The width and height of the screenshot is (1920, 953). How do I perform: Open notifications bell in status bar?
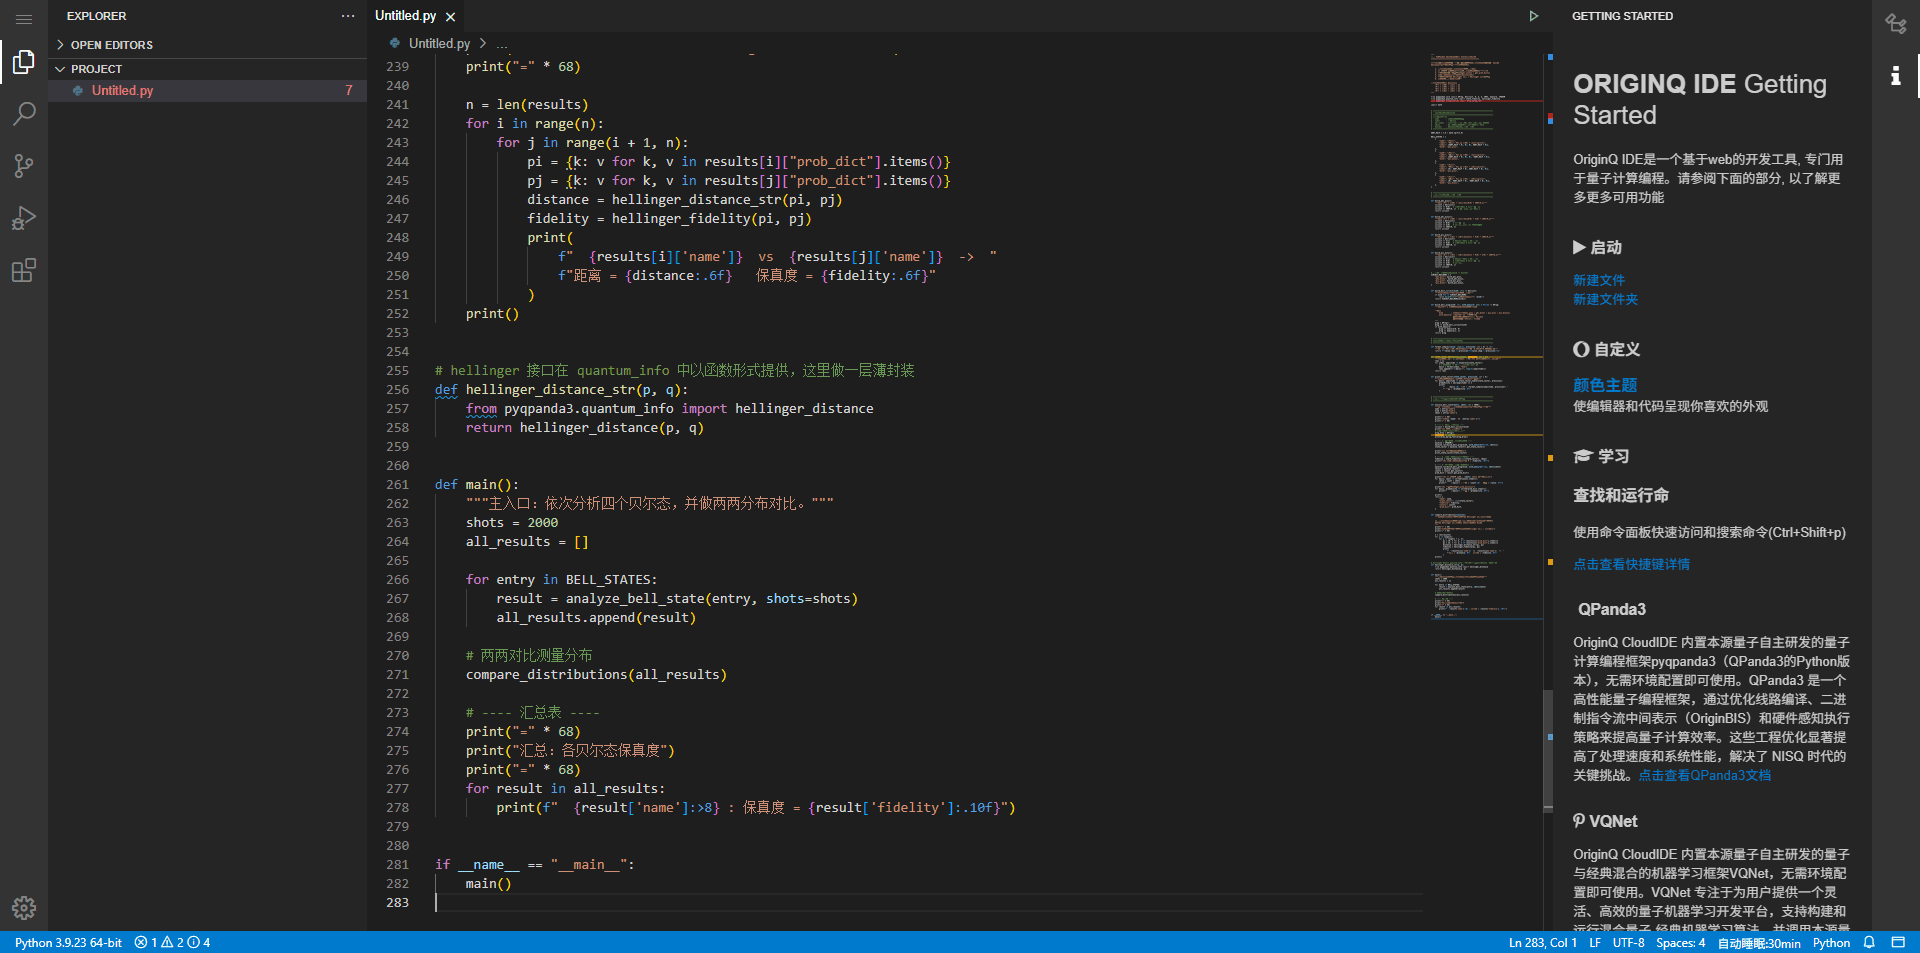(x=1868, y=943)
